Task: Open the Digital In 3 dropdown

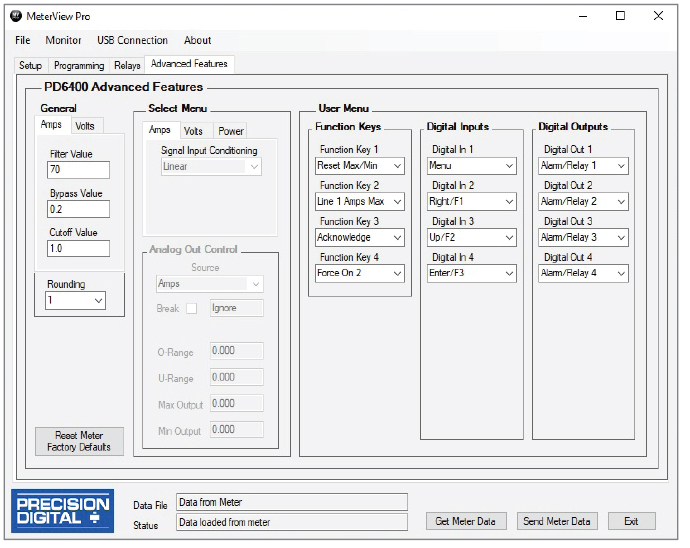Action: point(472,238)
